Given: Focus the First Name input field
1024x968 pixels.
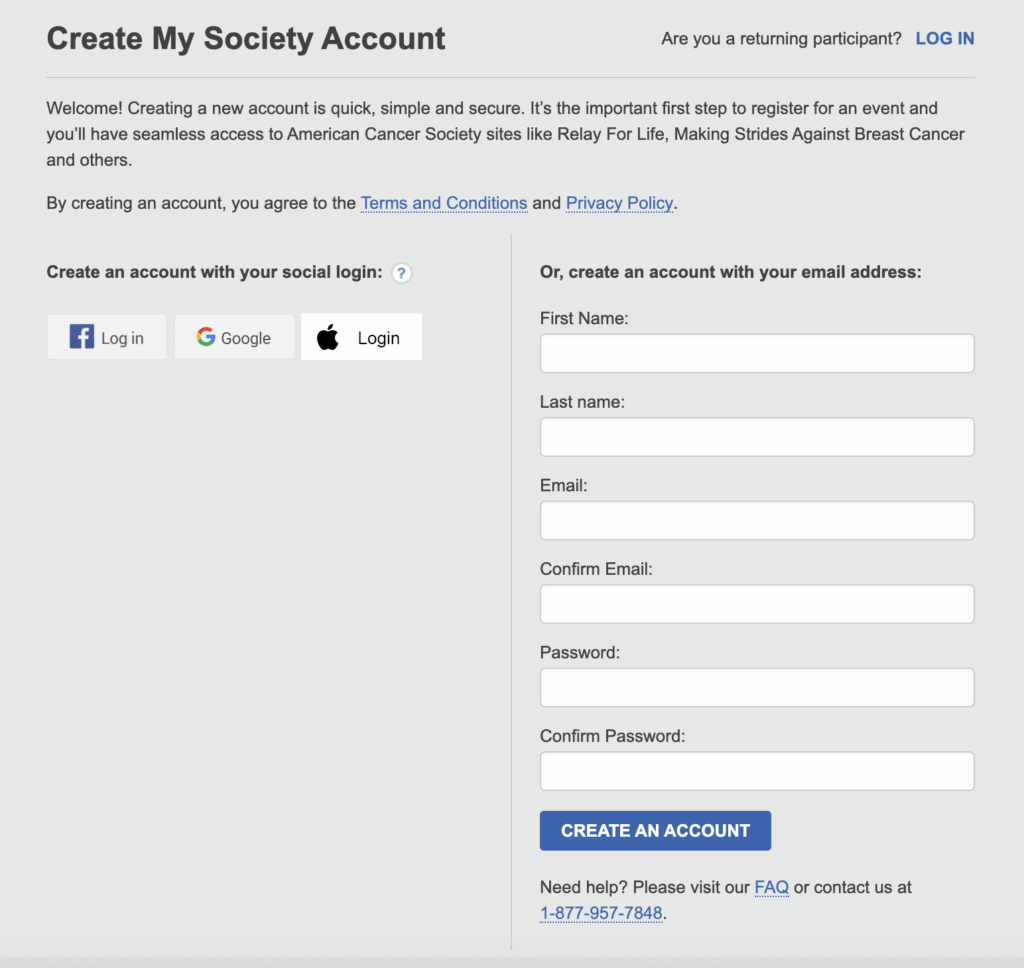Looking at the screenshot, I should point(756,354).
